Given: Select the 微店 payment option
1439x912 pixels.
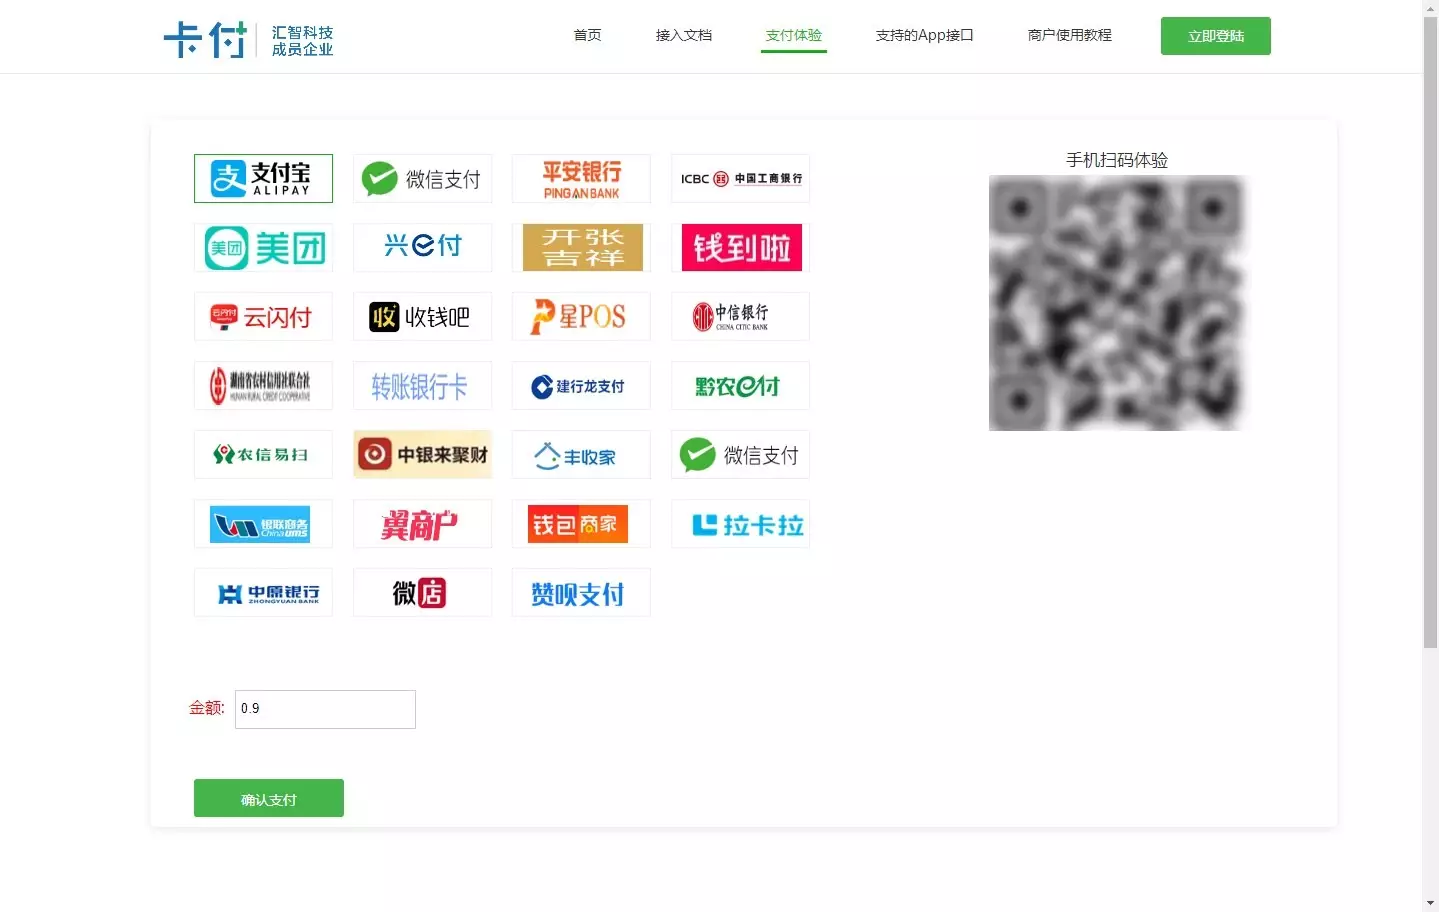Looking at the screenshot, I should (422, 592).
